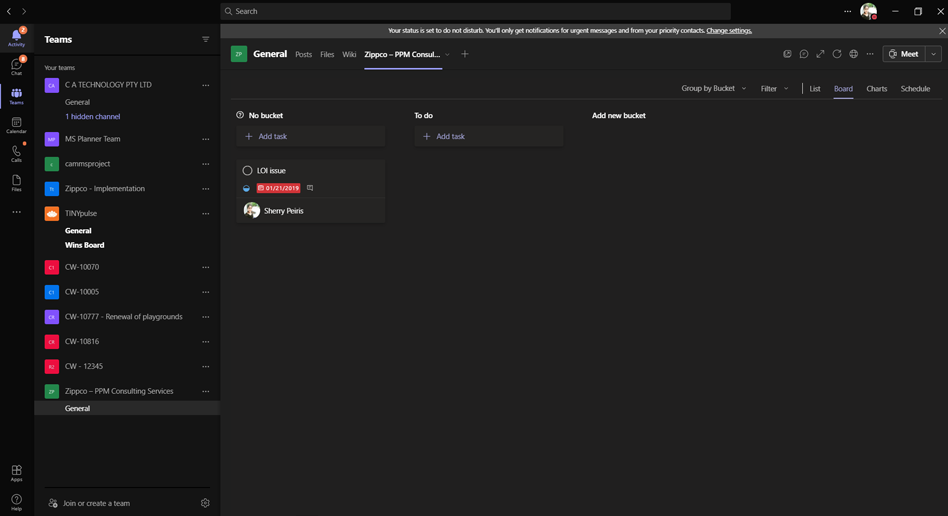The width and height of the screenshot is (948, 516).
Task: Open the LOI issue task card title
Action: pyautogui.click(x=271, y=171)
